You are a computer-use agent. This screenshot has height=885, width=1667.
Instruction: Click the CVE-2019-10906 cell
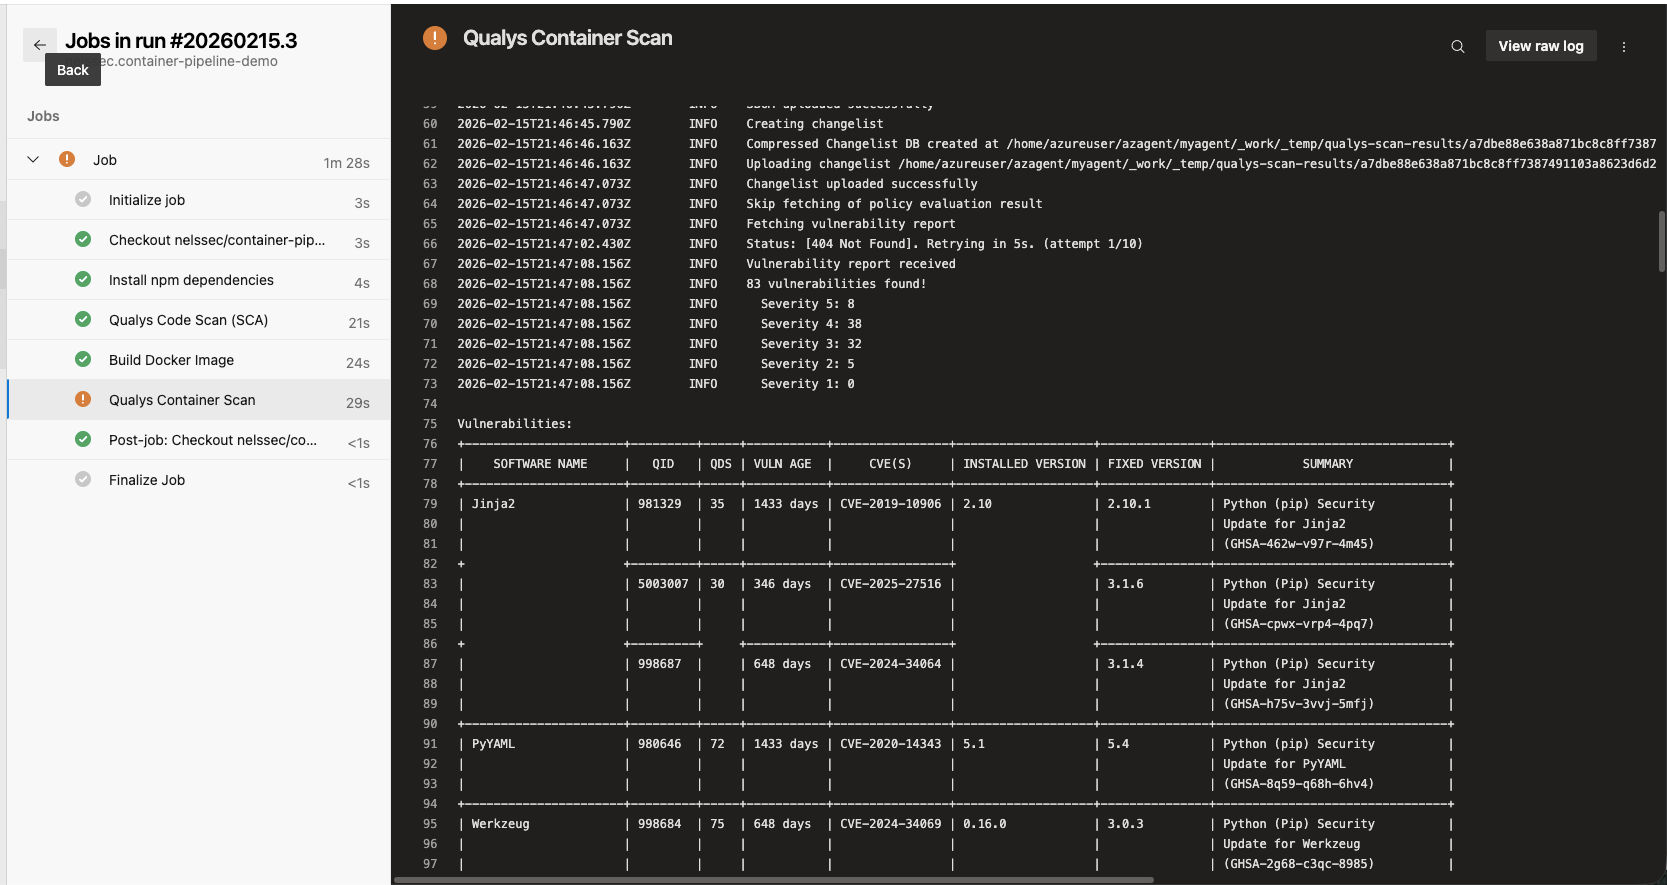coord(890,504)
